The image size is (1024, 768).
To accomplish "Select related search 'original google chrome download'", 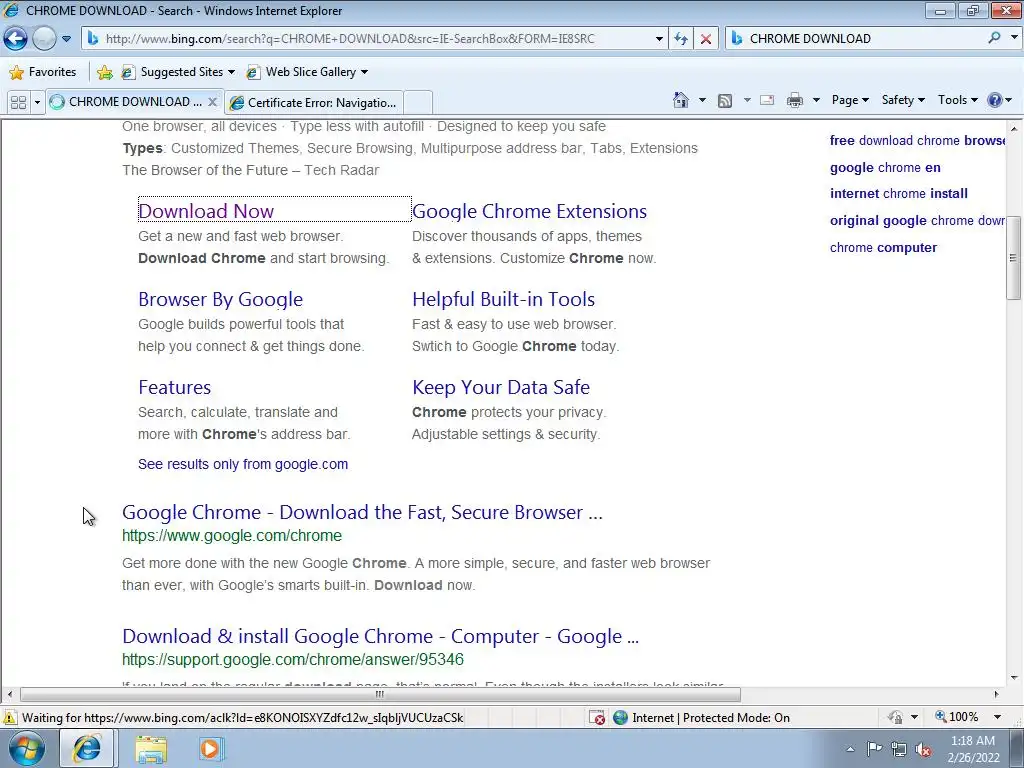I will 918,221.
